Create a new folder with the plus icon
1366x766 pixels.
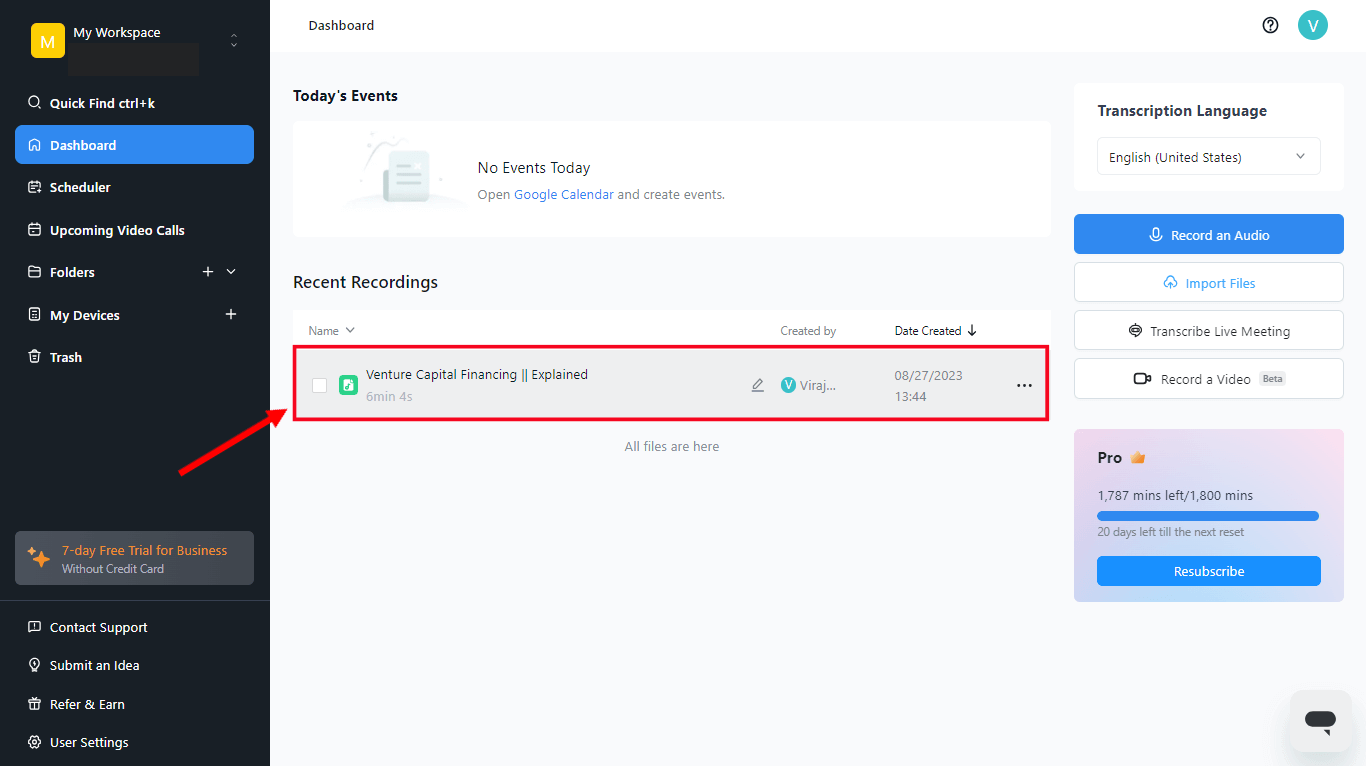(x=207, y=271)
